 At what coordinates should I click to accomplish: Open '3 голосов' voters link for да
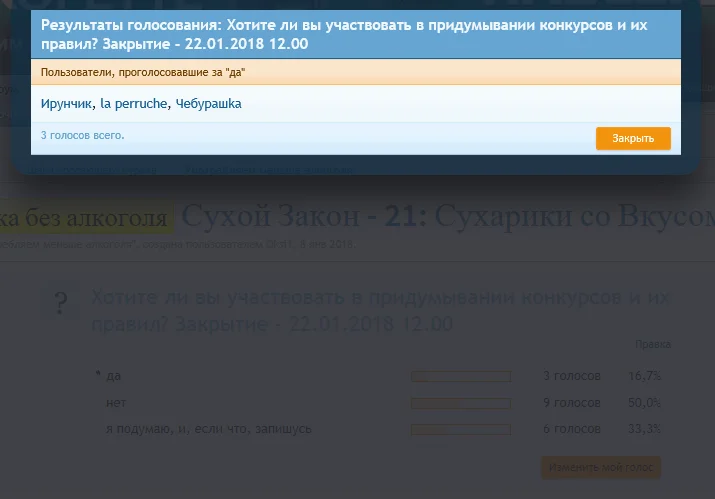tap(572, 376)
